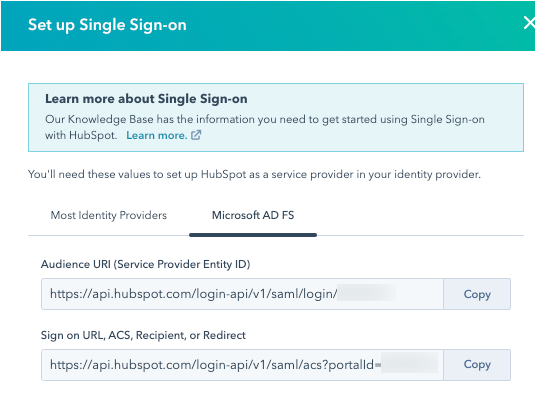Image resolution: width=536 pixels, height=402 pixels.
Task: Click the Sign on URL, ACS, Recipient label
Action: click(x=143, y=335)
